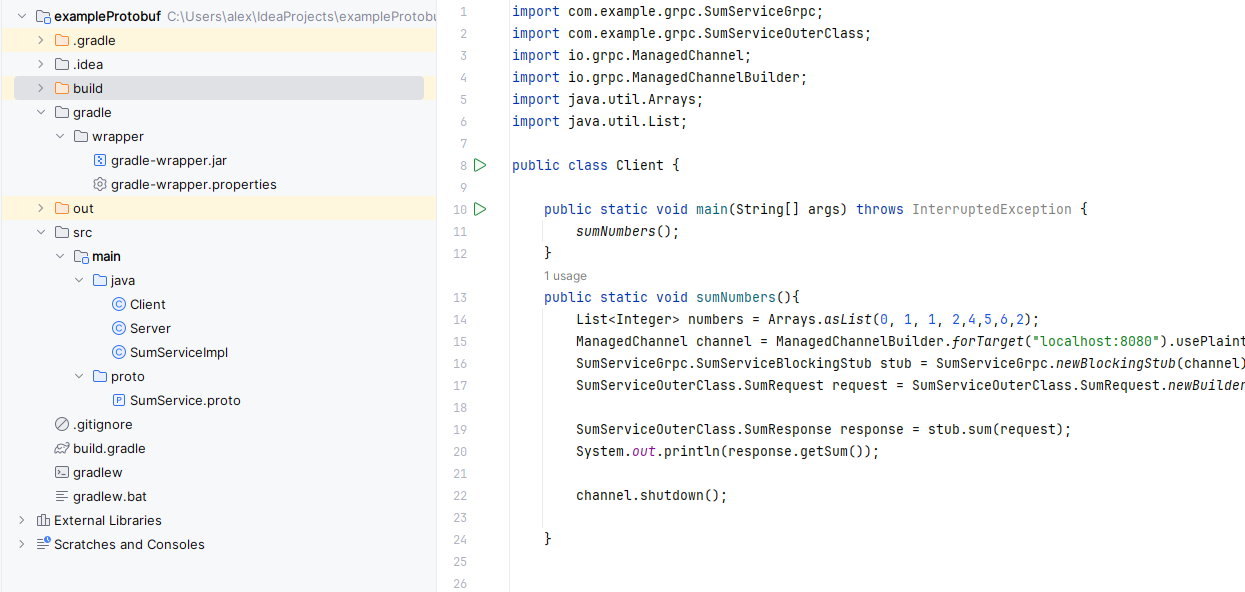Click the out folder icon
The image size is (1245, 592).
(x=62, y=209)
